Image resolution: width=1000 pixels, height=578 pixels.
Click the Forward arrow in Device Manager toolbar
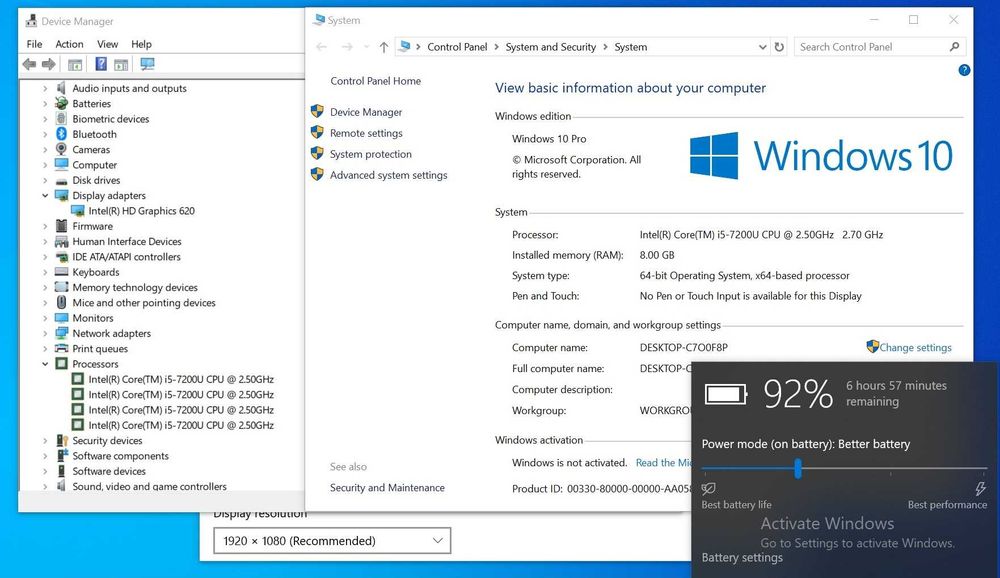pos(49,64)
